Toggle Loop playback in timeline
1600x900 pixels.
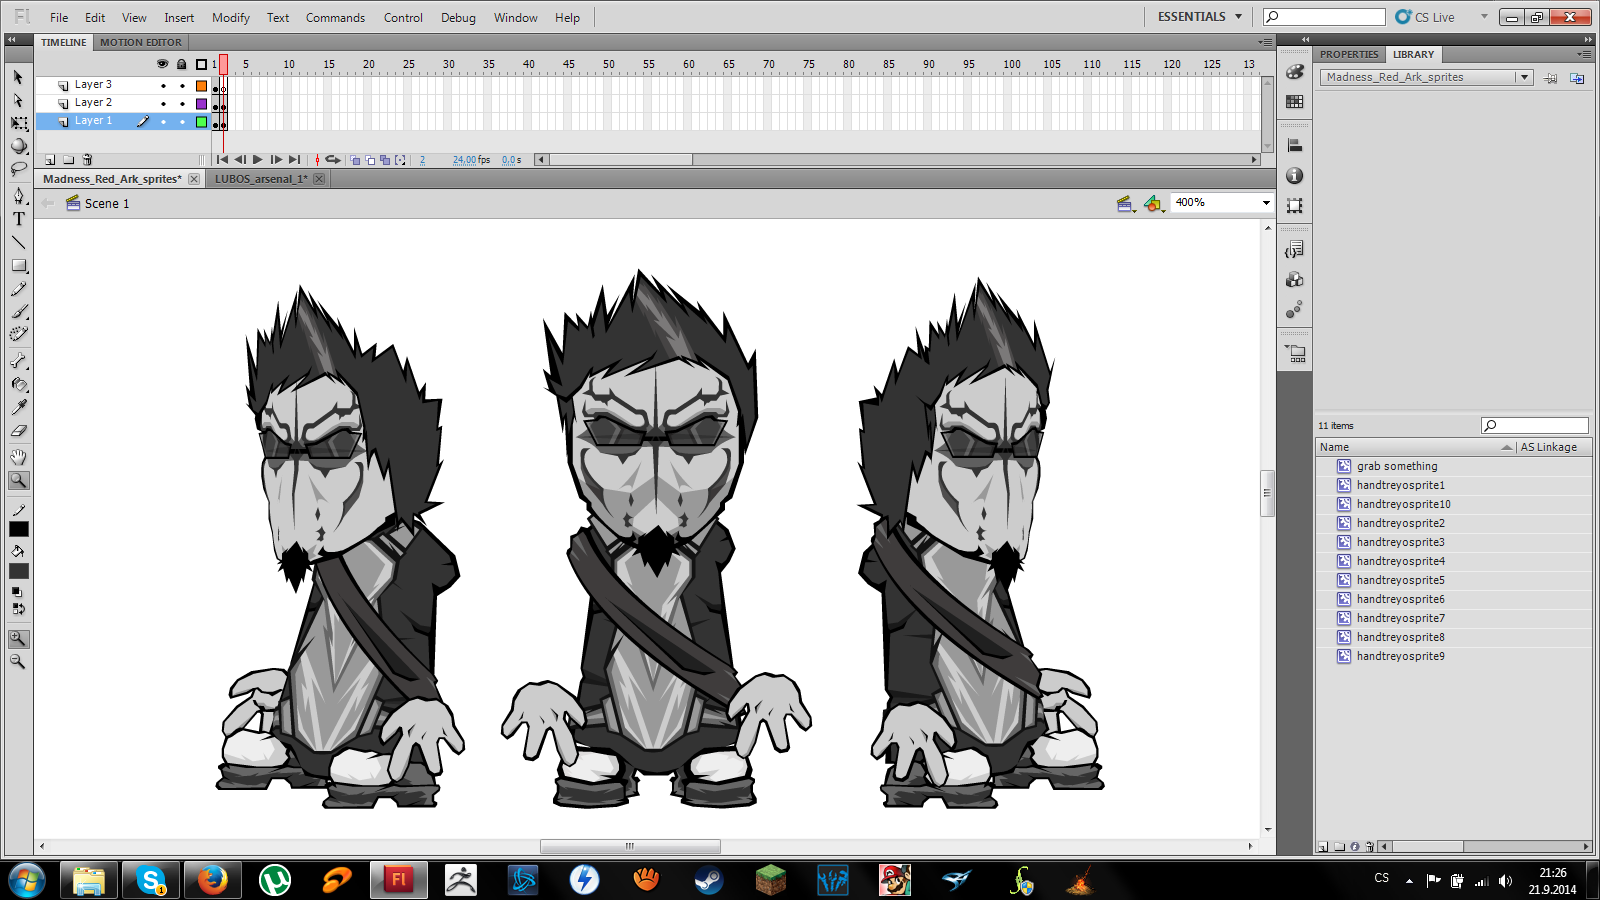(333, 160)
